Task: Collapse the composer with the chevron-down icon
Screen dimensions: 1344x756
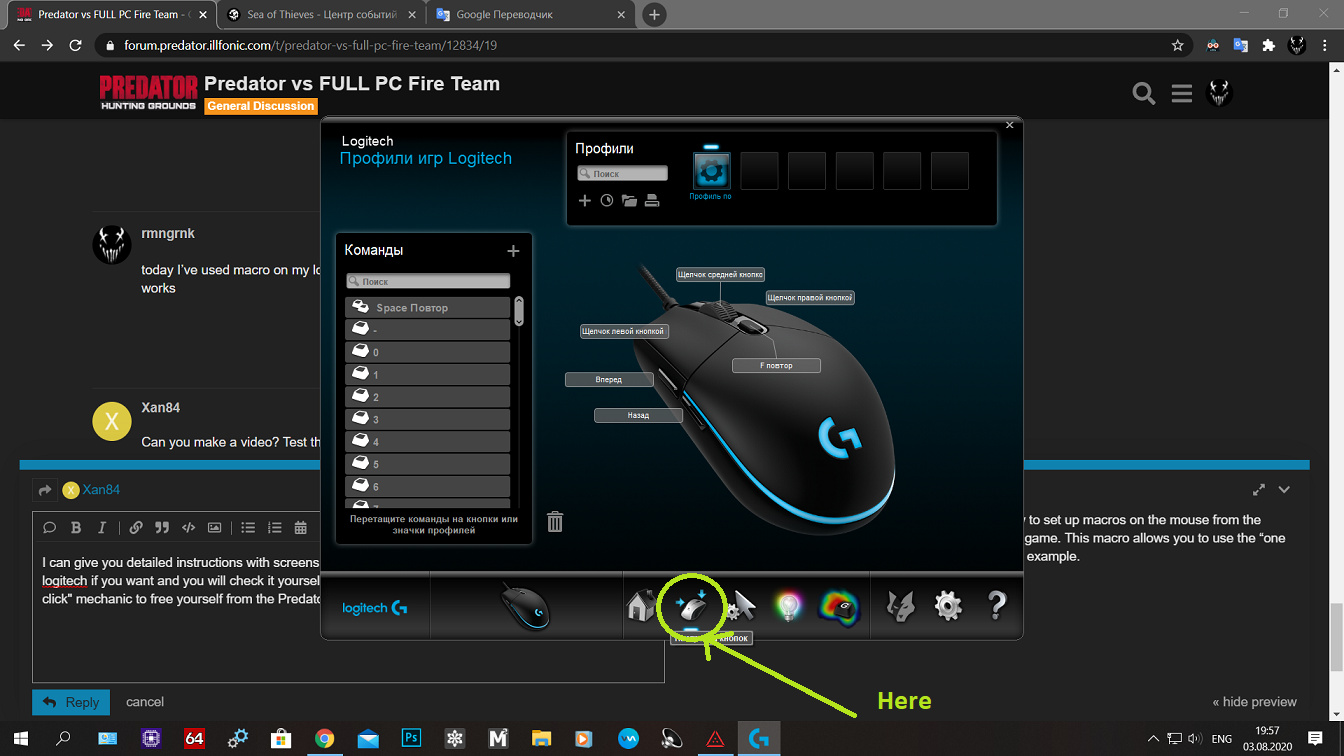Action: tap(1284, 490)
